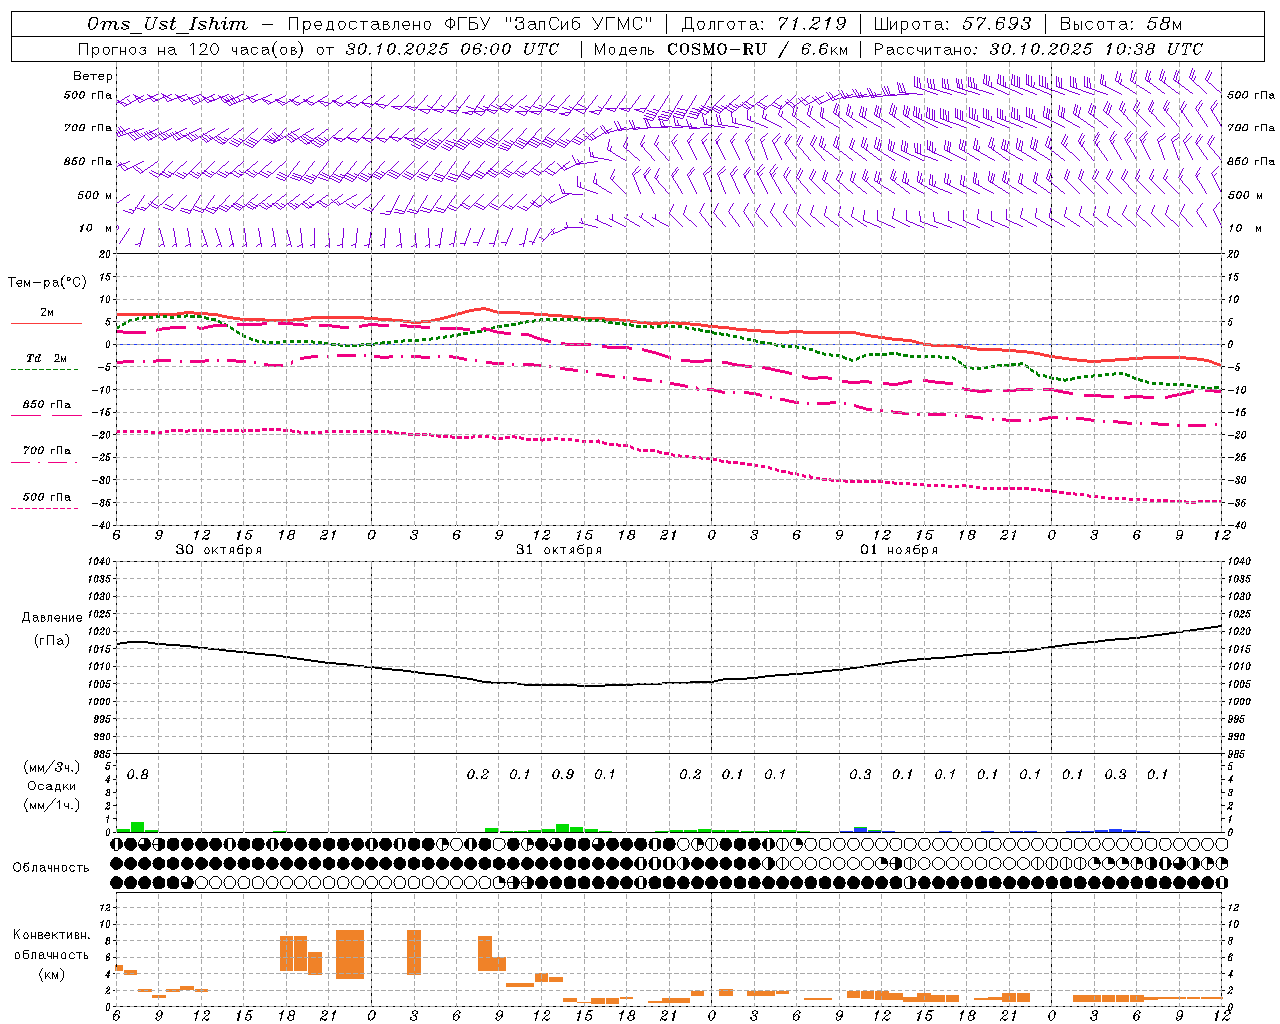Viewport: 1280px width, 1024px height.
Task: Click the Конвективн. label of convective panel
Action: point(52,935)
